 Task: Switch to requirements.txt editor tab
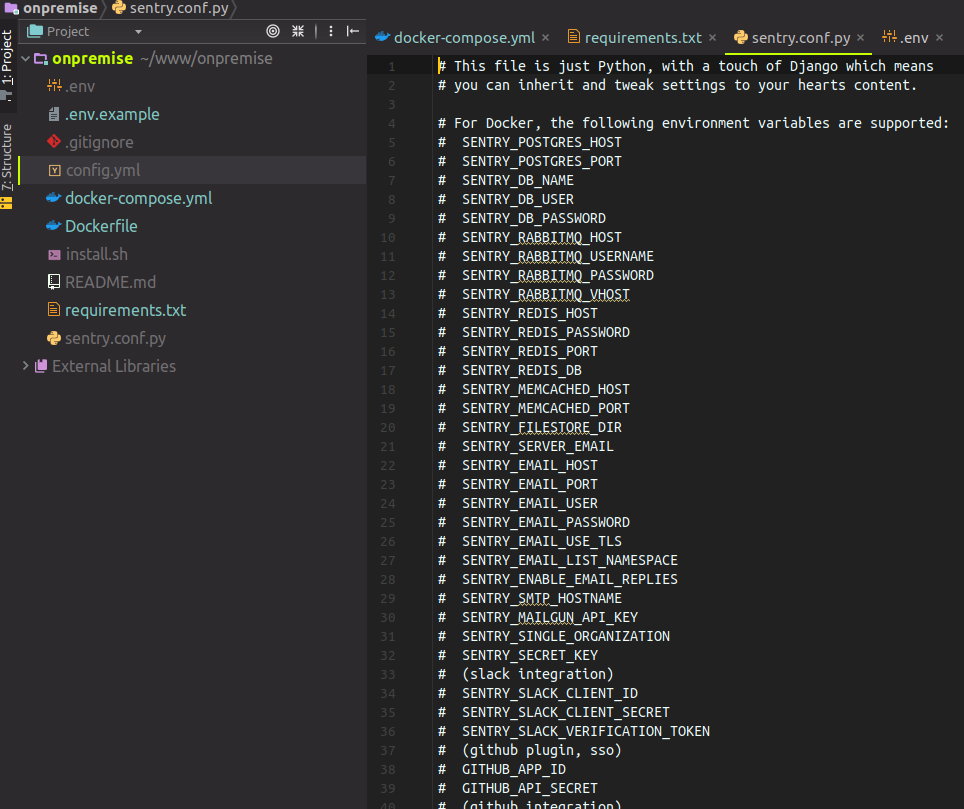pos(643,38)
